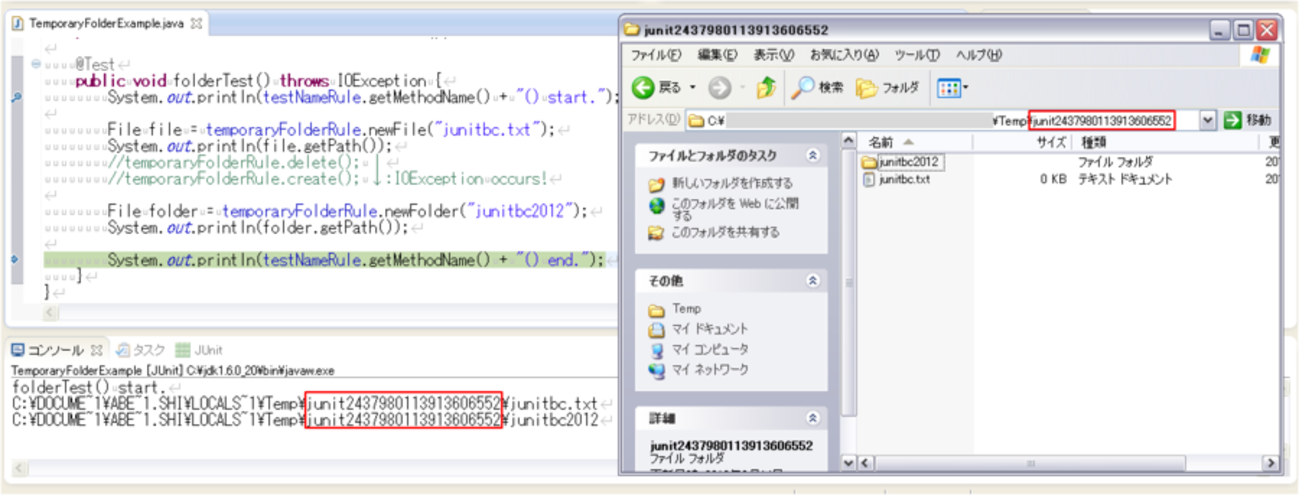Collapse the Other Places (その他) panel
The width and height of the screenshot is (1299, 495).
(812, 281)
